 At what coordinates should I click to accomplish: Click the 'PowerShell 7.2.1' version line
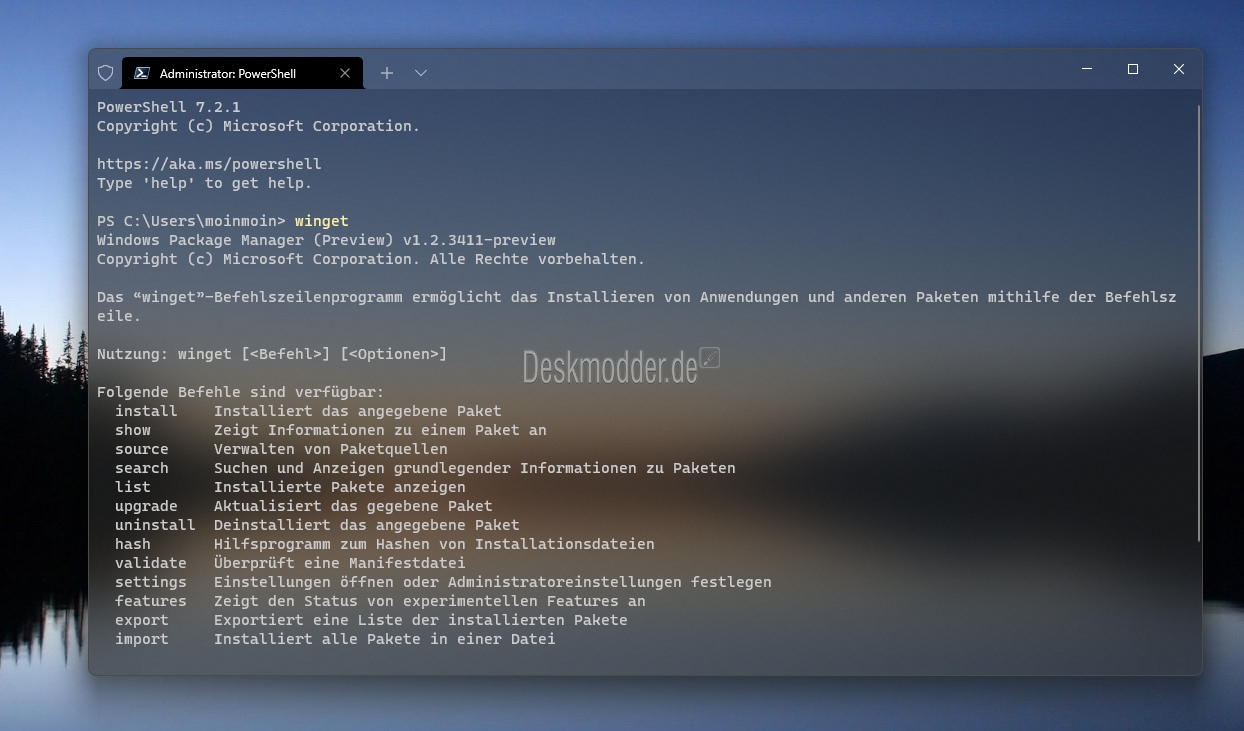click(169, 107)
